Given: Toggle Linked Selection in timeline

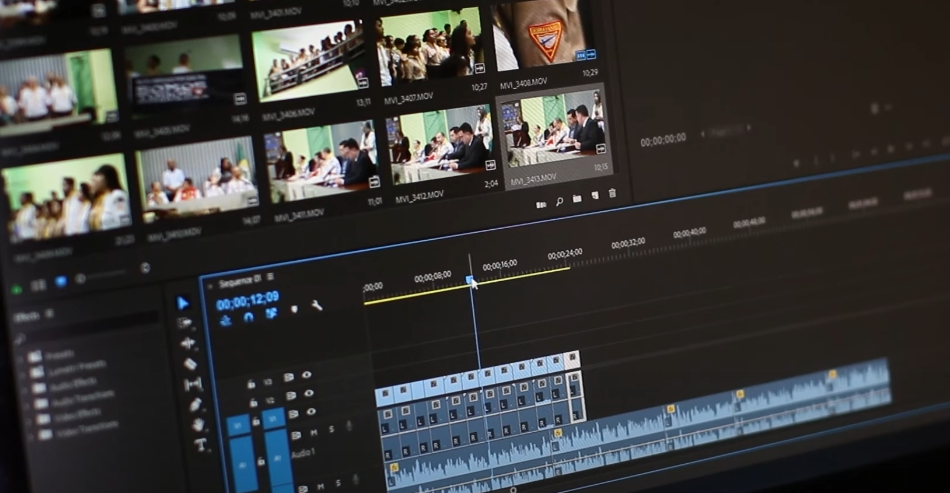Looking at the screenshot, I should pos(271,313).
